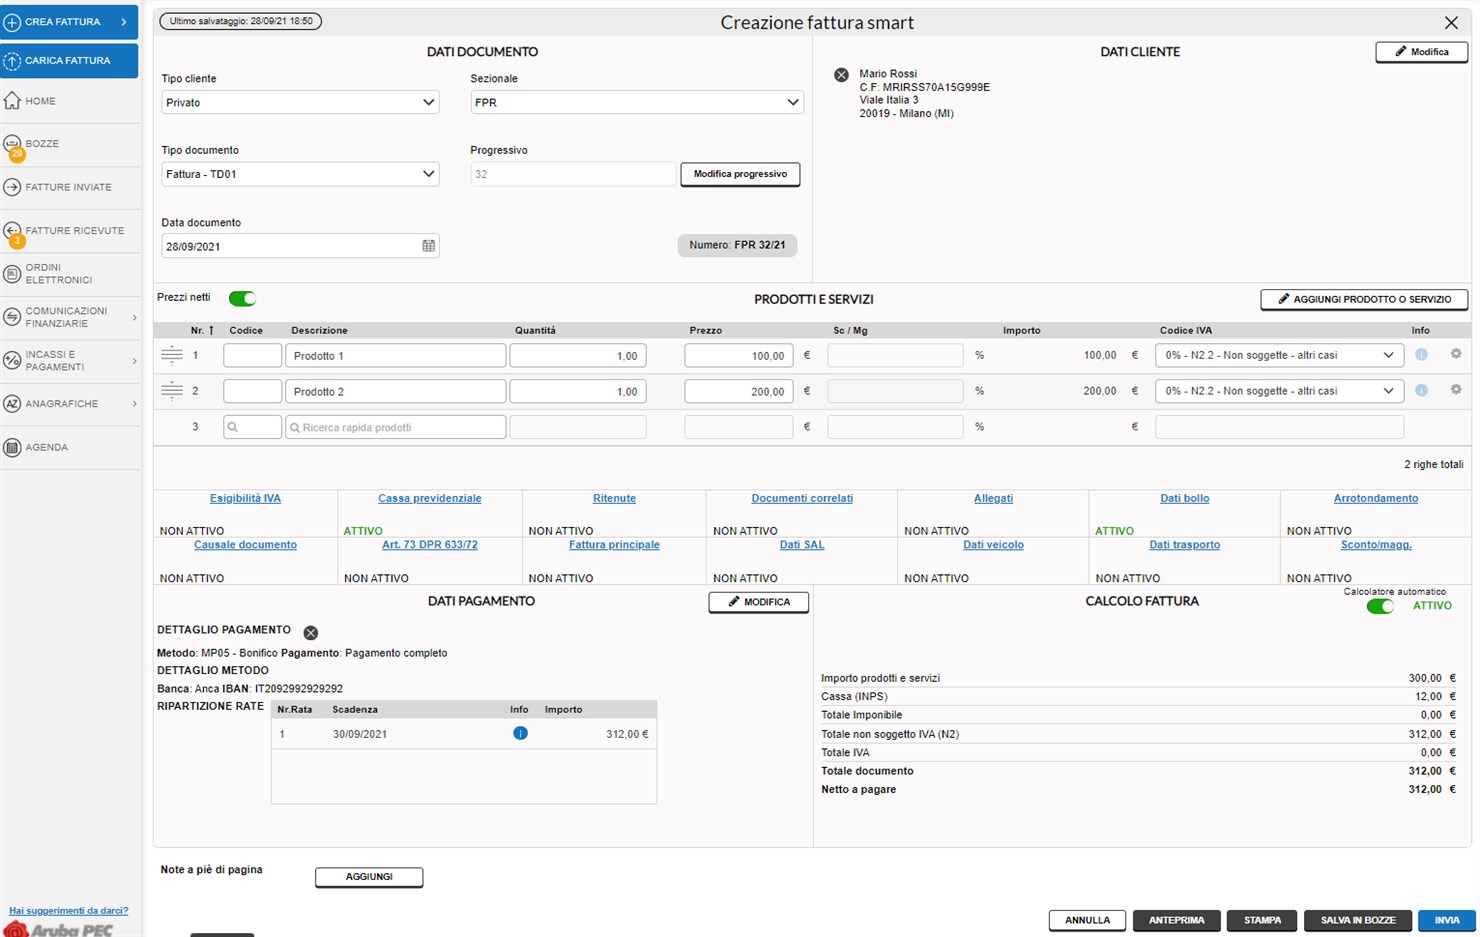Viewport: 1480px width, 937px height.
Task: Open Documenti correlati section
Action: [x=802, y=498]
